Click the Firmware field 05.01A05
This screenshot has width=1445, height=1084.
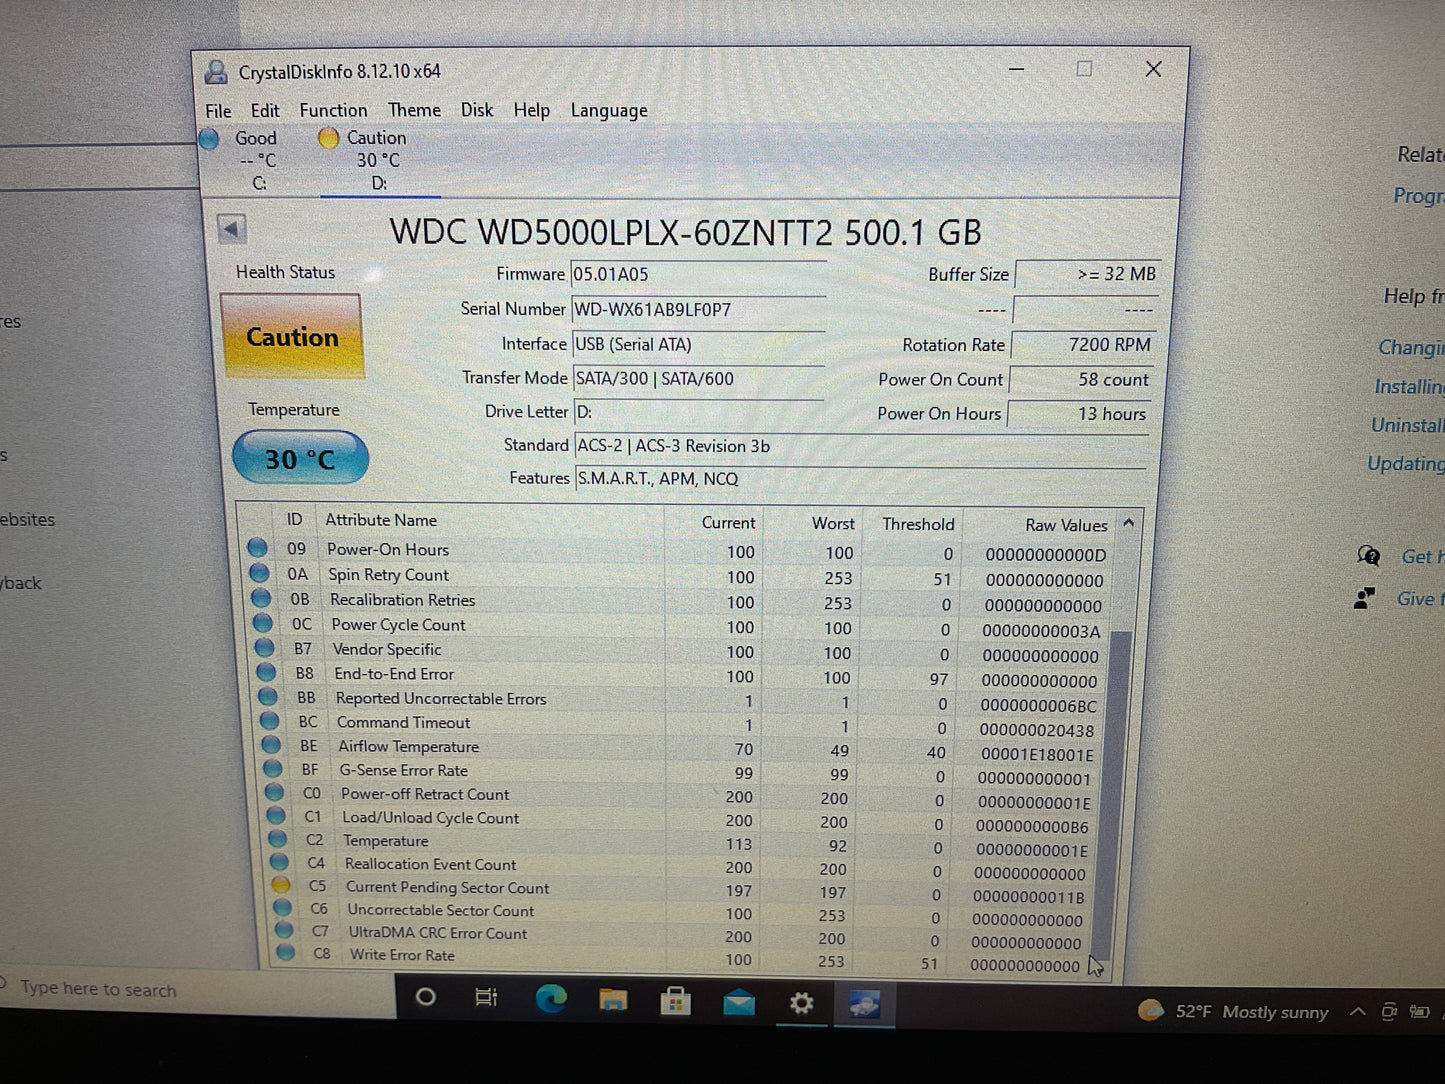coord(698,274)
